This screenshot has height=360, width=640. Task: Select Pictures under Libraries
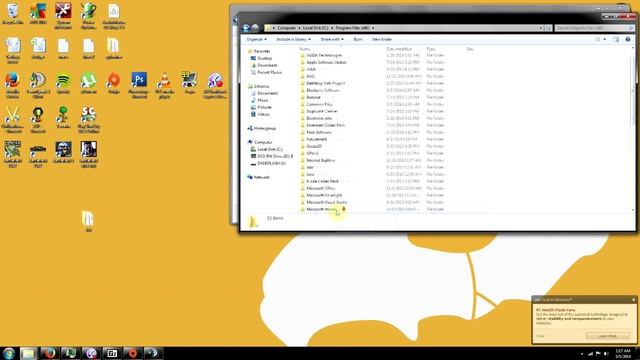[264, 107]
